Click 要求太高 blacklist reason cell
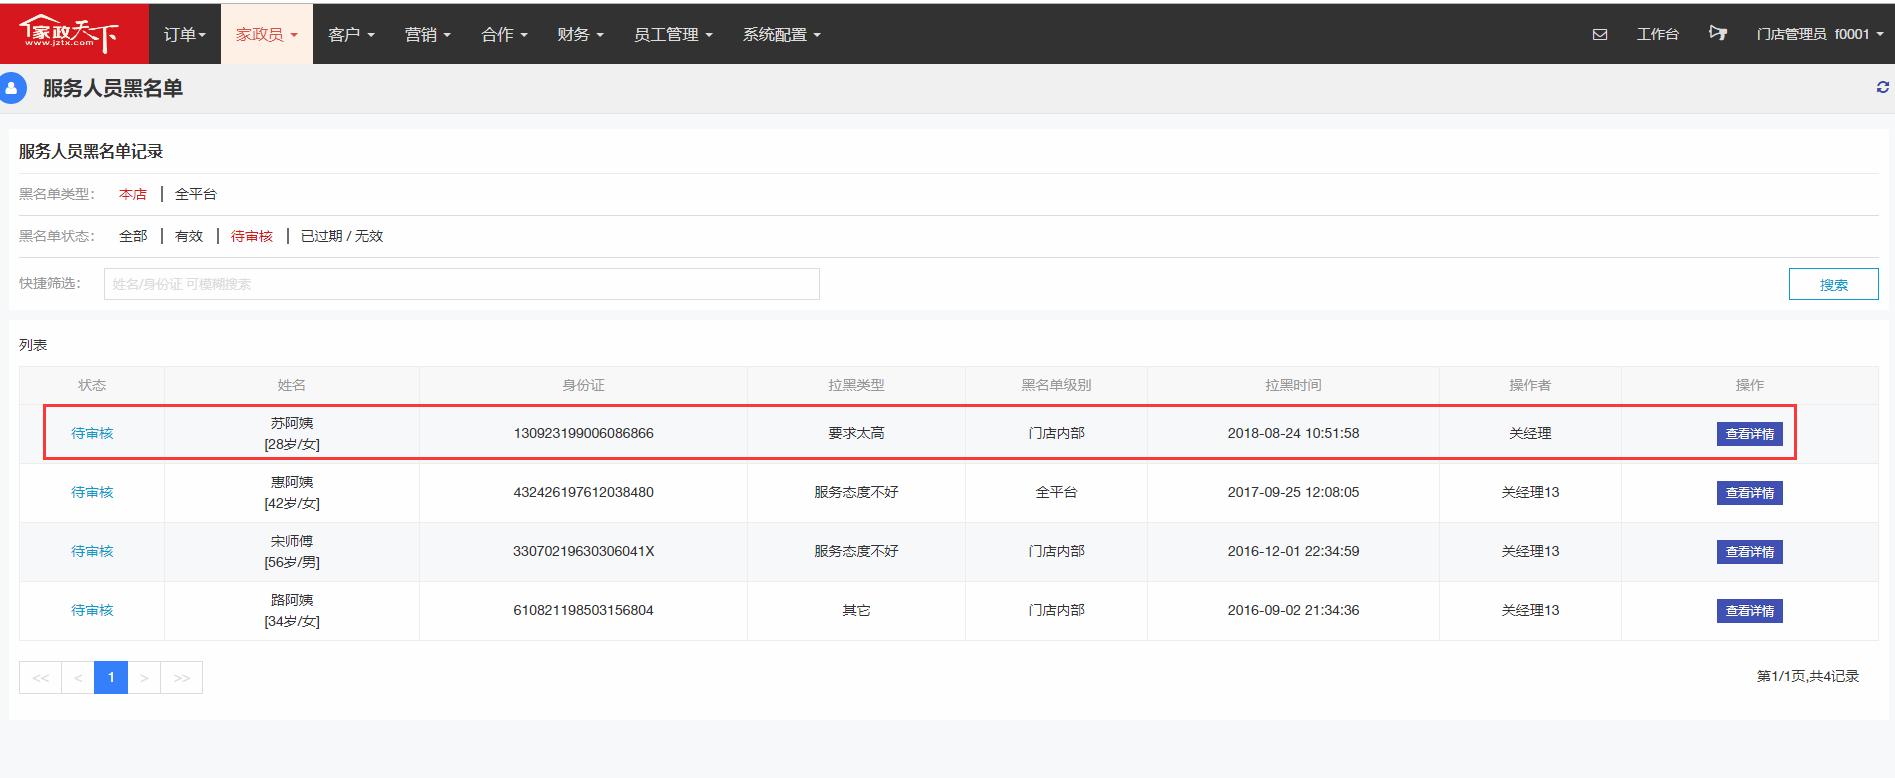The width and height of the screenshot is (1895, 778). click(x=856, y=433)
